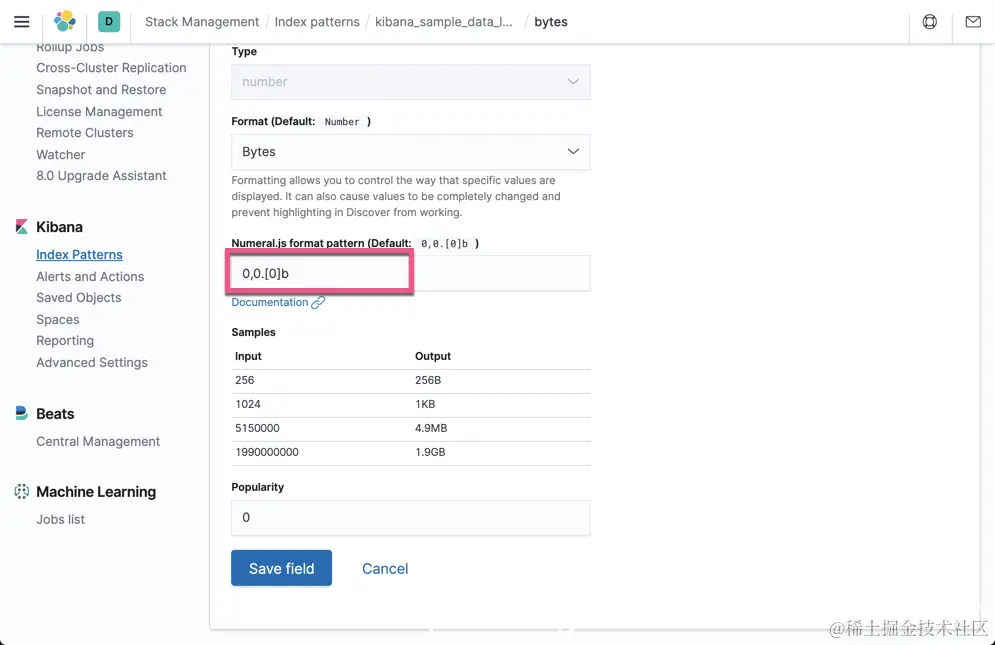The height and width of the screenshot is (645, 995).
Task: Open Watcher page
Action: 60,154
